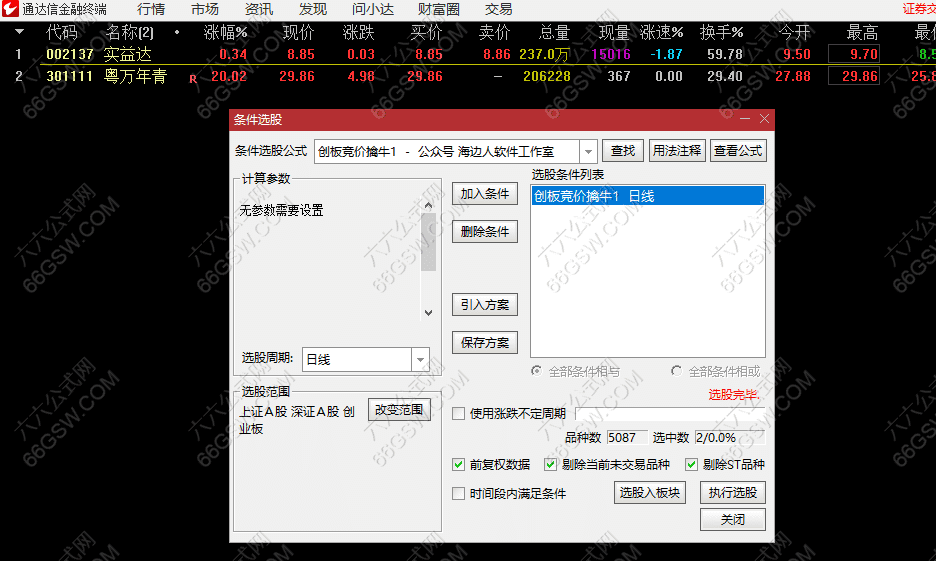Open the 行情 menu
Viewport: 936px width, 561px height.
[x=151, y=9]
